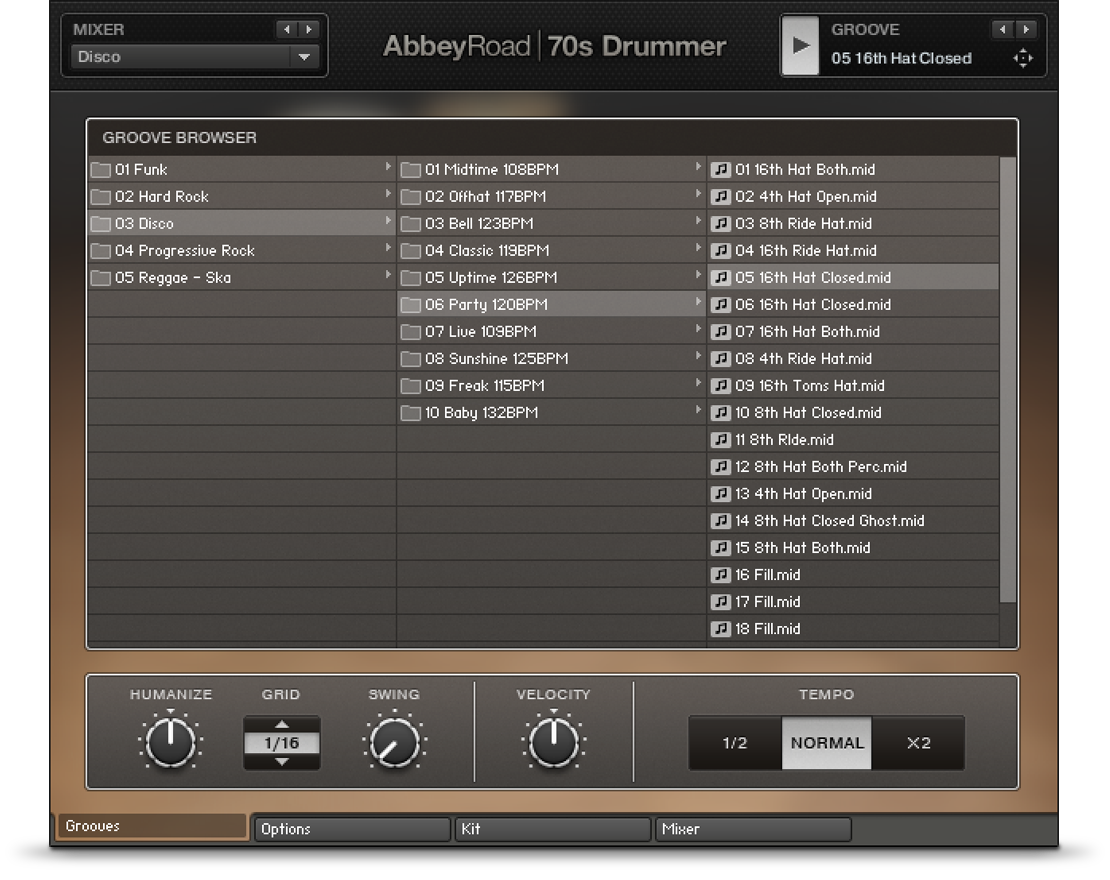Select 16 Fill.mid file
Screen dimensions: 1110x880
point(853,574)
